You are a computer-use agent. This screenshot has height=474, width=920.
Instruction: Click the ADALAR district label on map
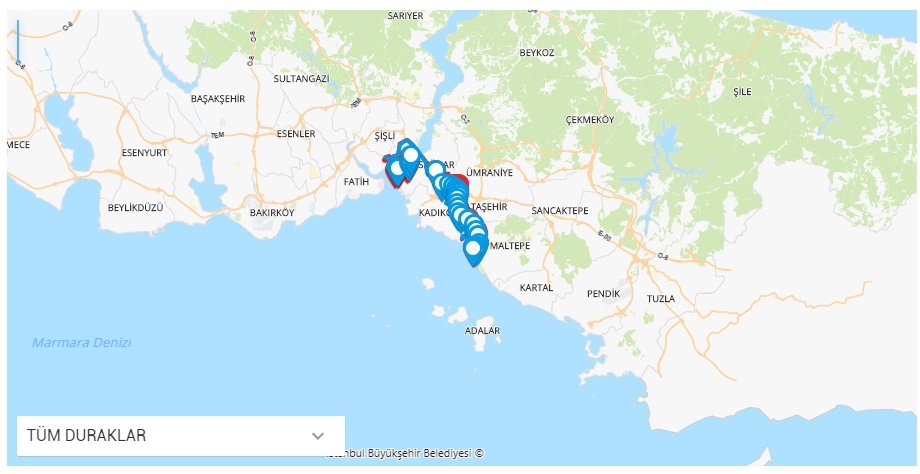[x=482, y=331]
